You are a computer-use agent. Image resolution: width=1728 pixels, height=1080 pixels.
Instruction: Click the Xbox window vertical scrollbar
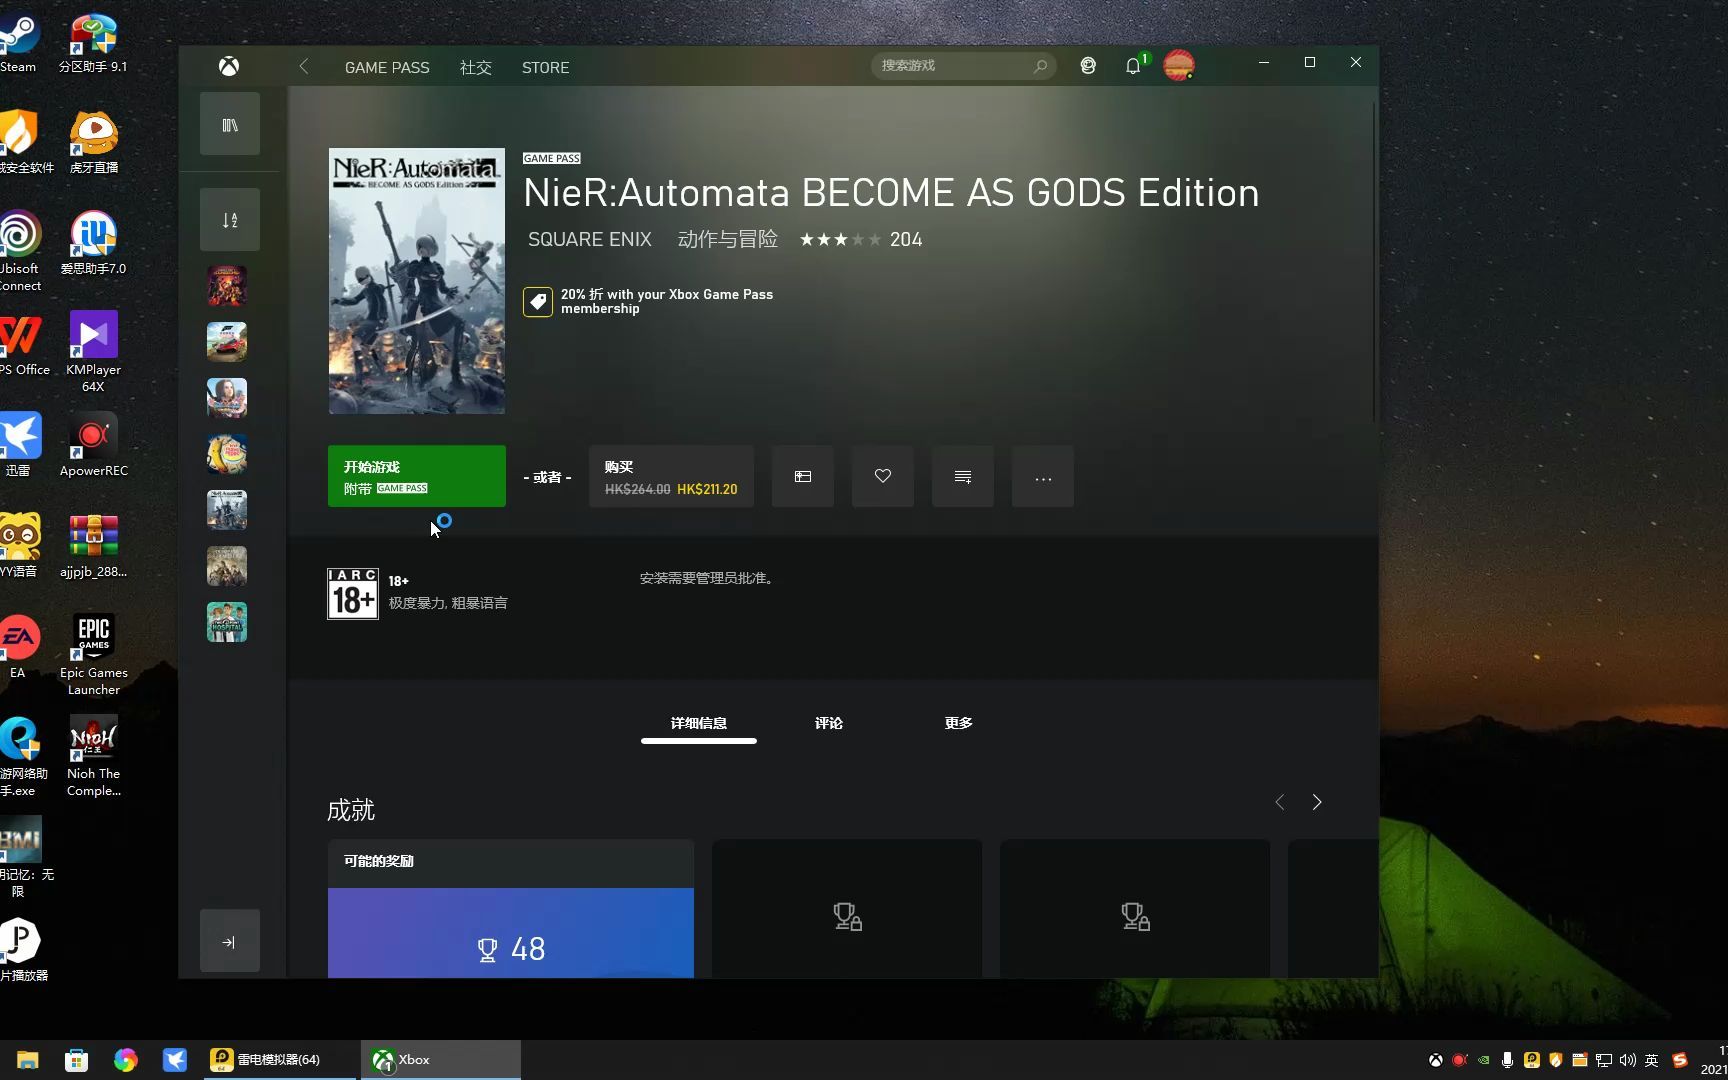pos(1375,260)
